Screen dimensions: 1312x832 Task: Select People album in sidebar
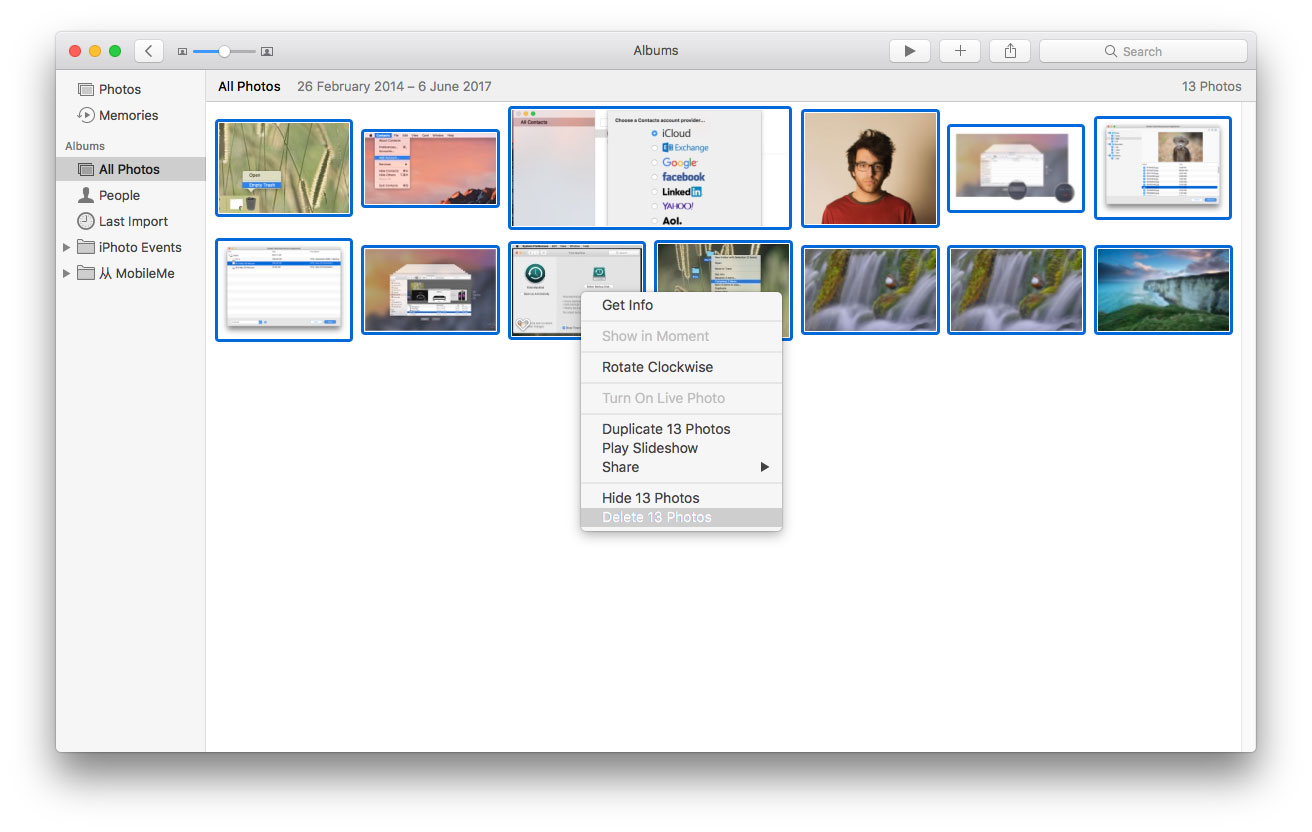(119, 195)
